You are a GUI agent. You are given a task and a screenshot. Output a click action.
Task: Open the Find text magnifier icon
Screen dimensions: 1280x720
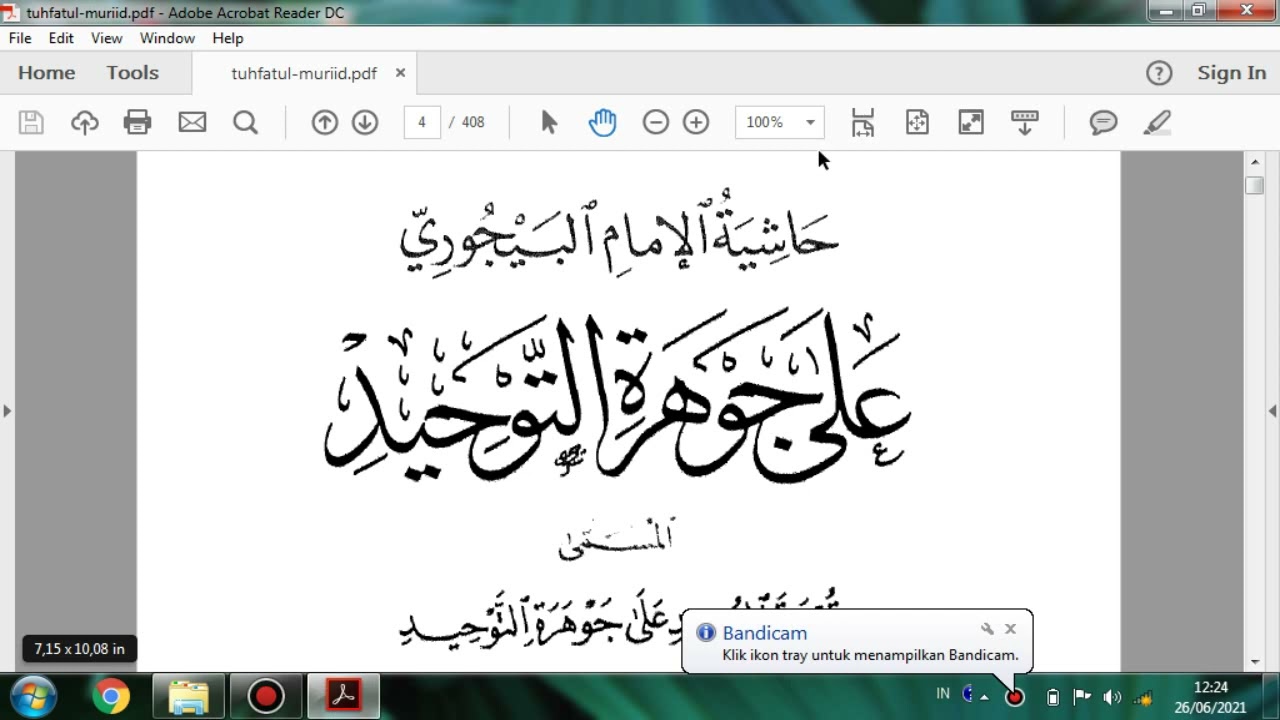tap(245, 122)
